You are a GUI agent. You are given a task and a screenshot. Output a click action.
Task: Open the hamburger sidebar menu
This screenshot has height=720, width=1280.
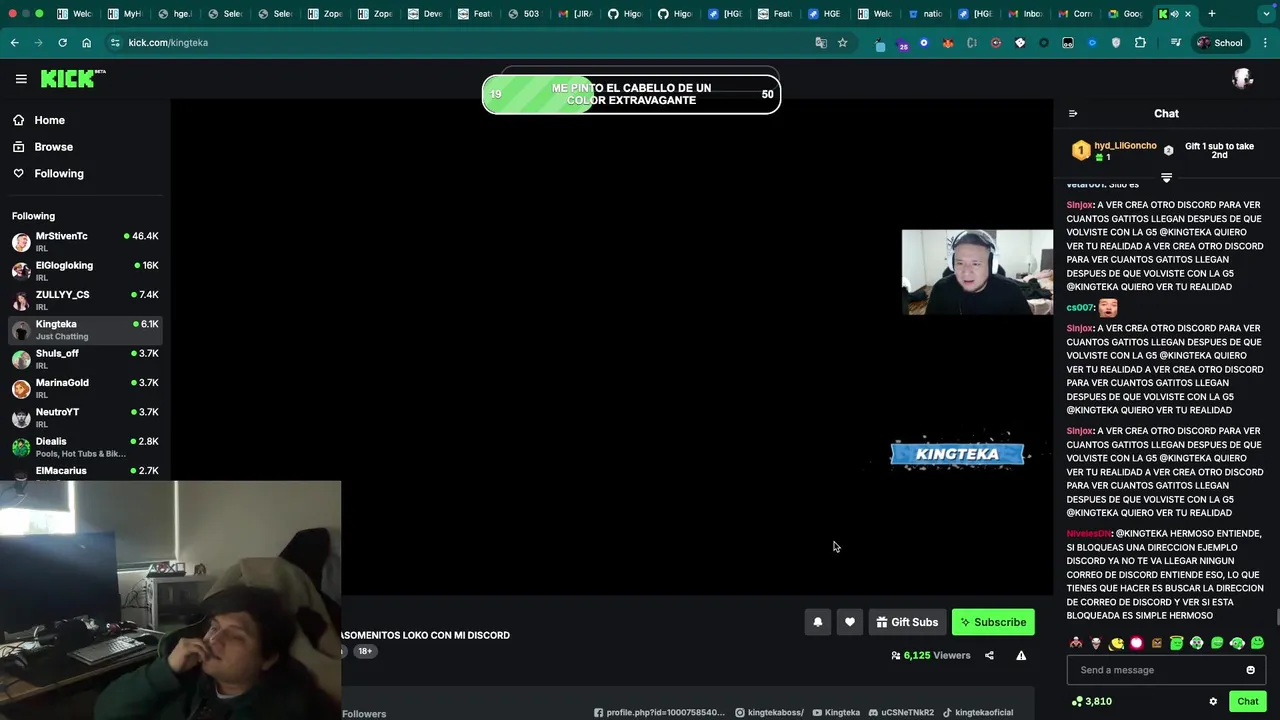21,79
